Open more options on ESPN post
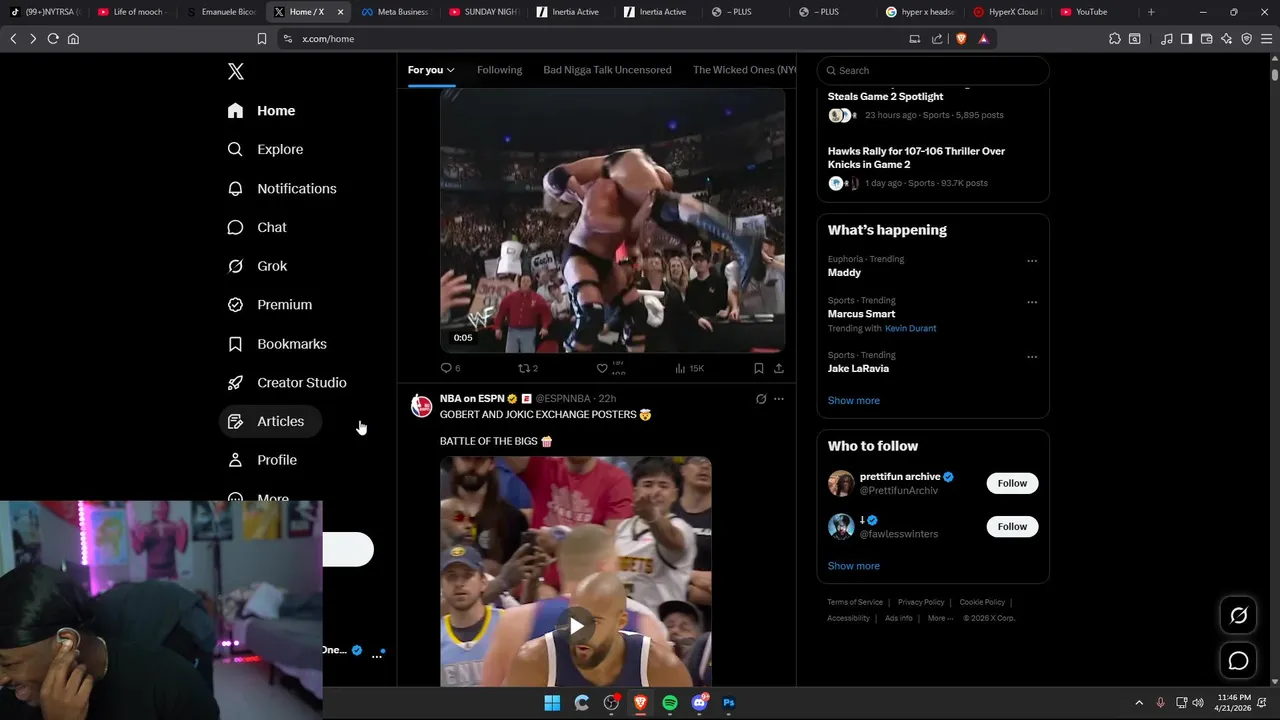1280x720 pixels. [779, 399]
